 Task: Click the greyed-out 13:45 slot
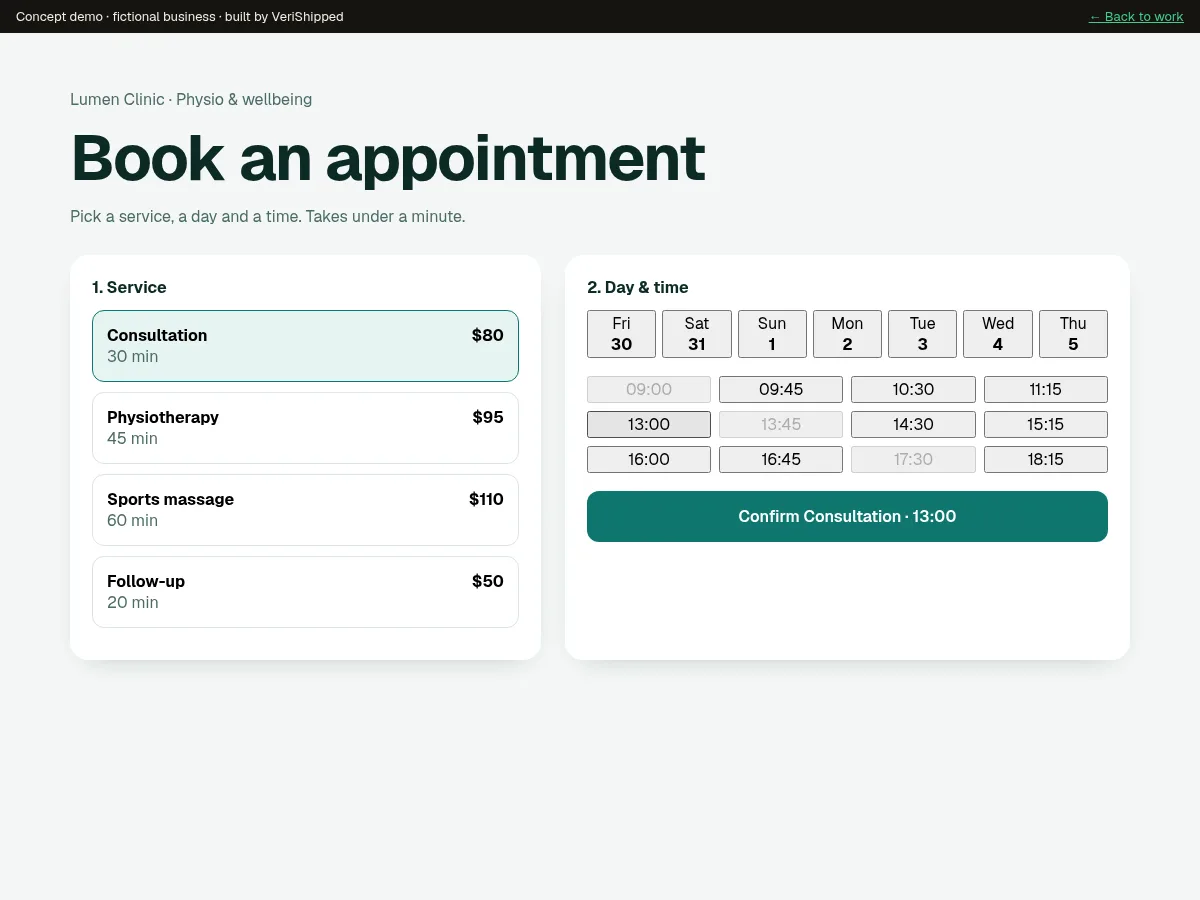(x=781, y=425)
